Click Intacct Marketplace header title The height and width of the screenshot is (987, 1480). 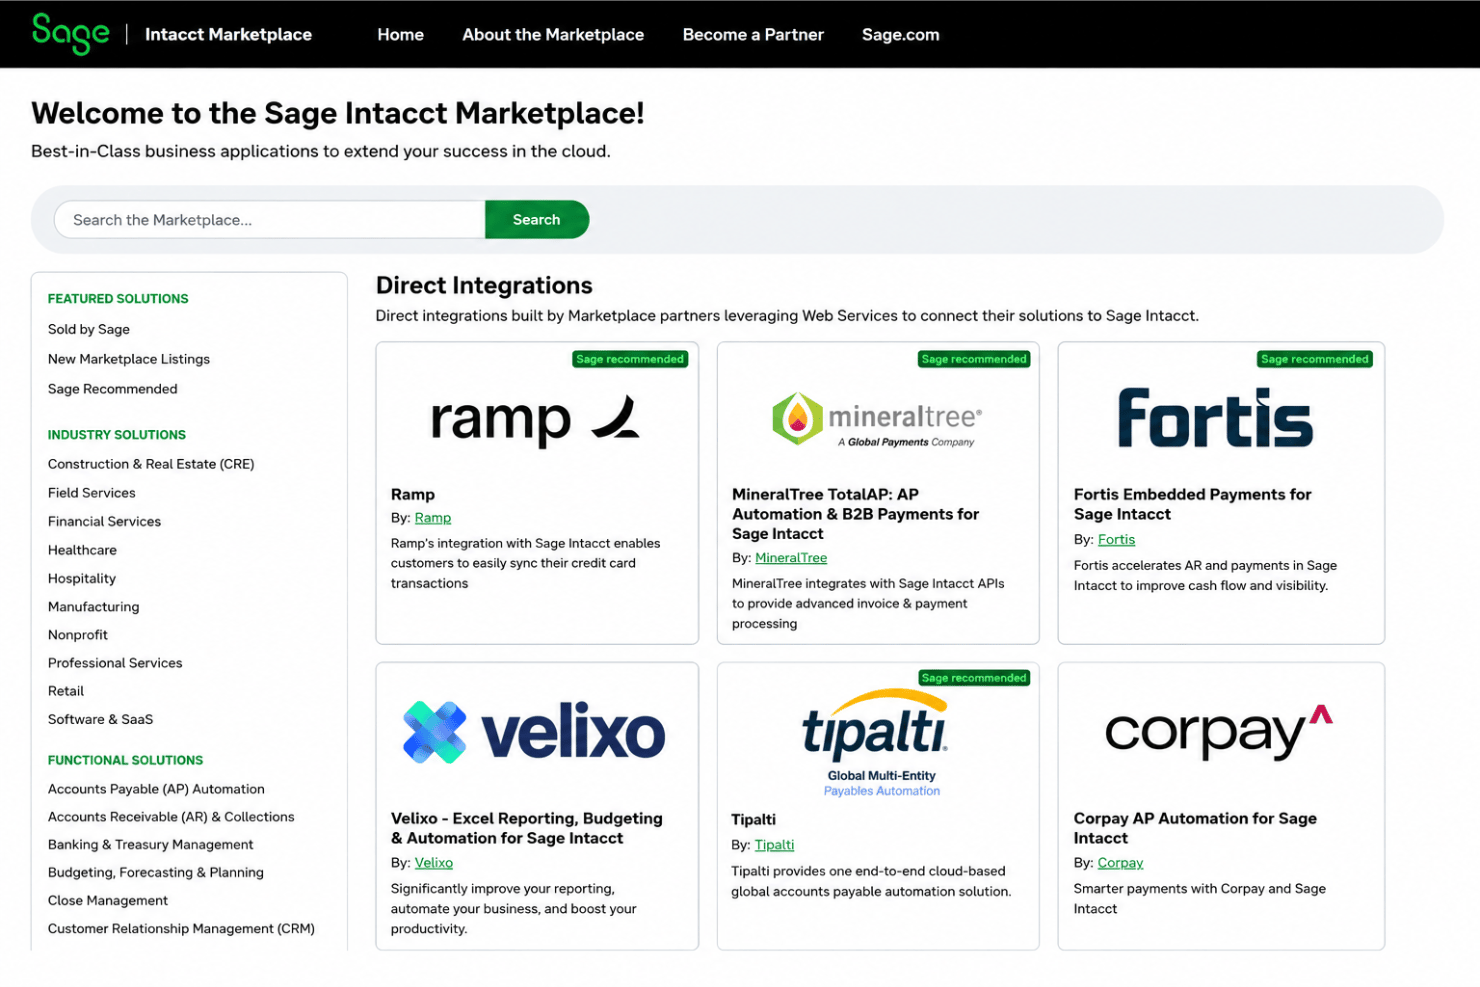[228, 34]
